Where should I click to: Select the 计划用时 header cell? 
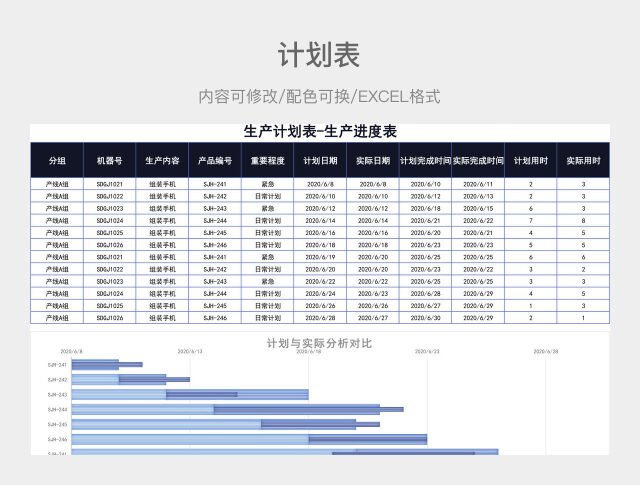531,160
